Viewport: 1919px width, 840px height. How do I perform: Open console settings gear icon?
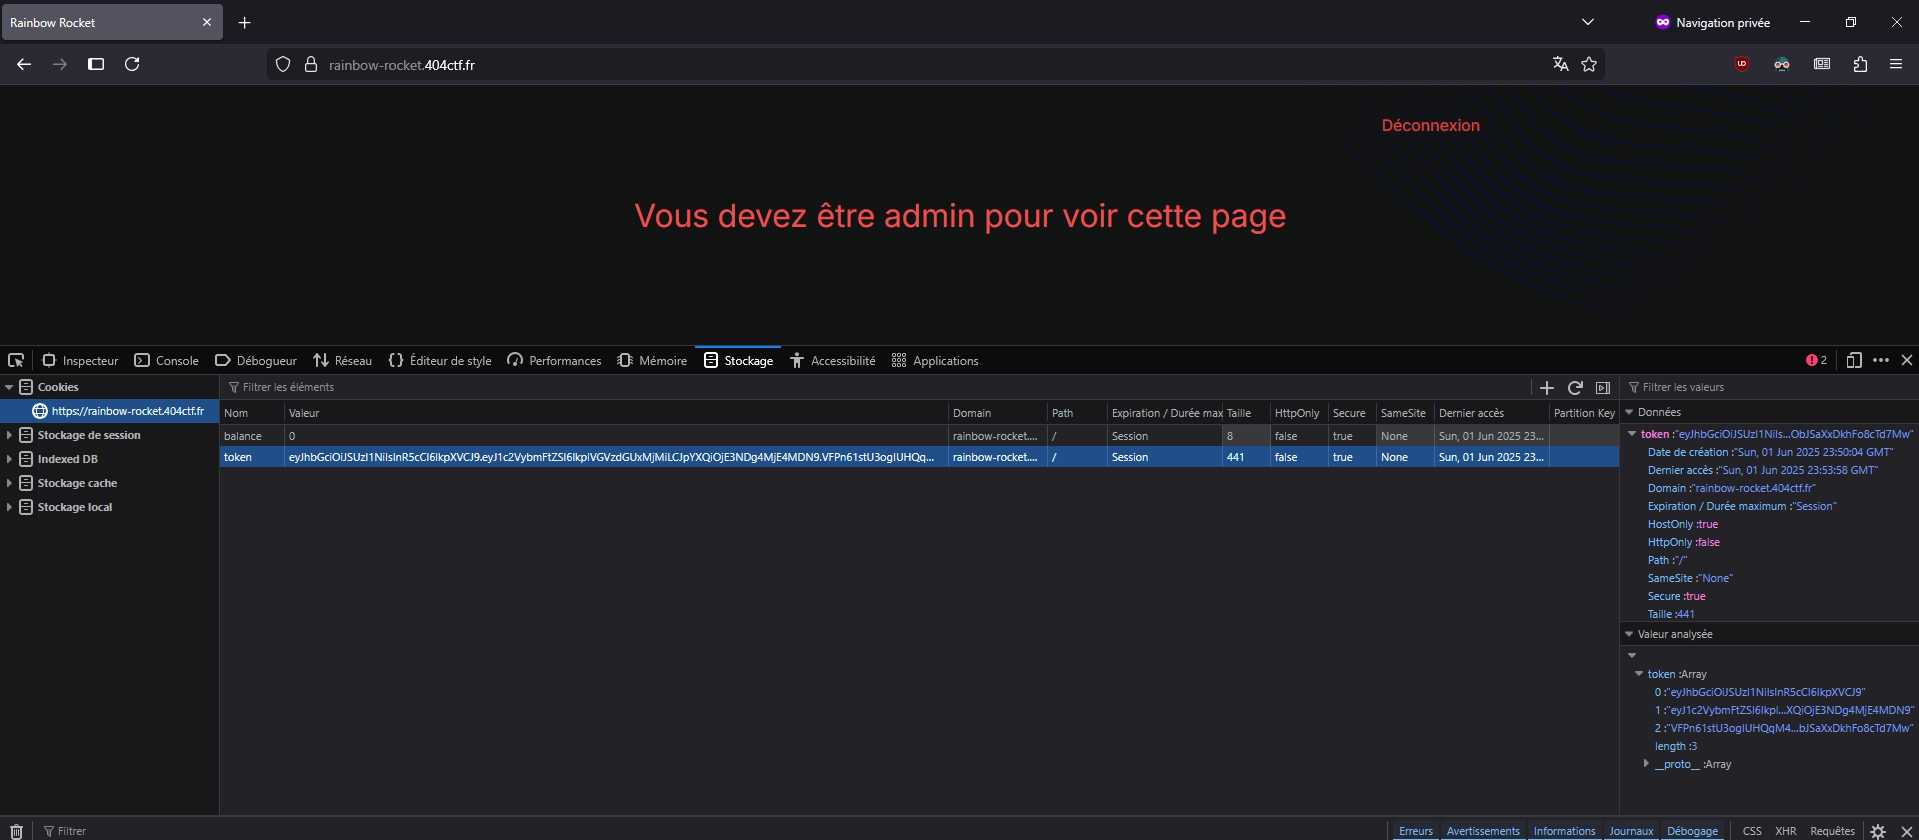click(1878, 831)
